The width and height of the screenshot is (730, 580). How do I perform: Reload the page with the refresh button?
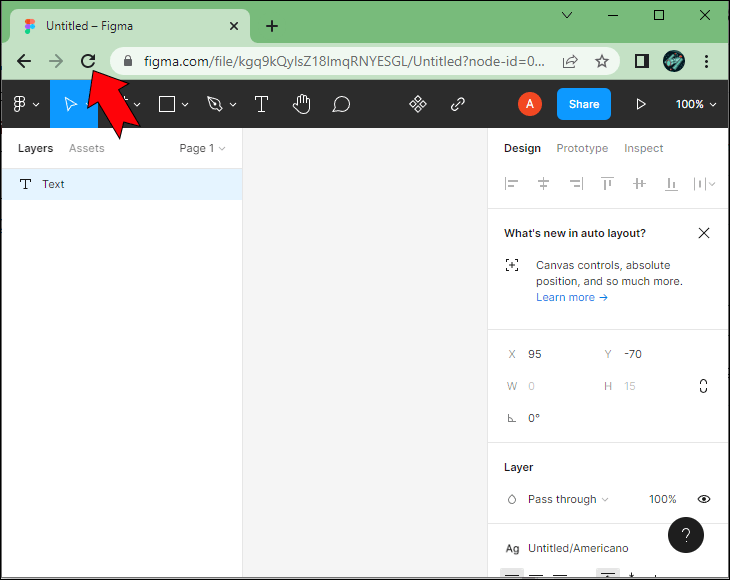click(x=88, y=61)
